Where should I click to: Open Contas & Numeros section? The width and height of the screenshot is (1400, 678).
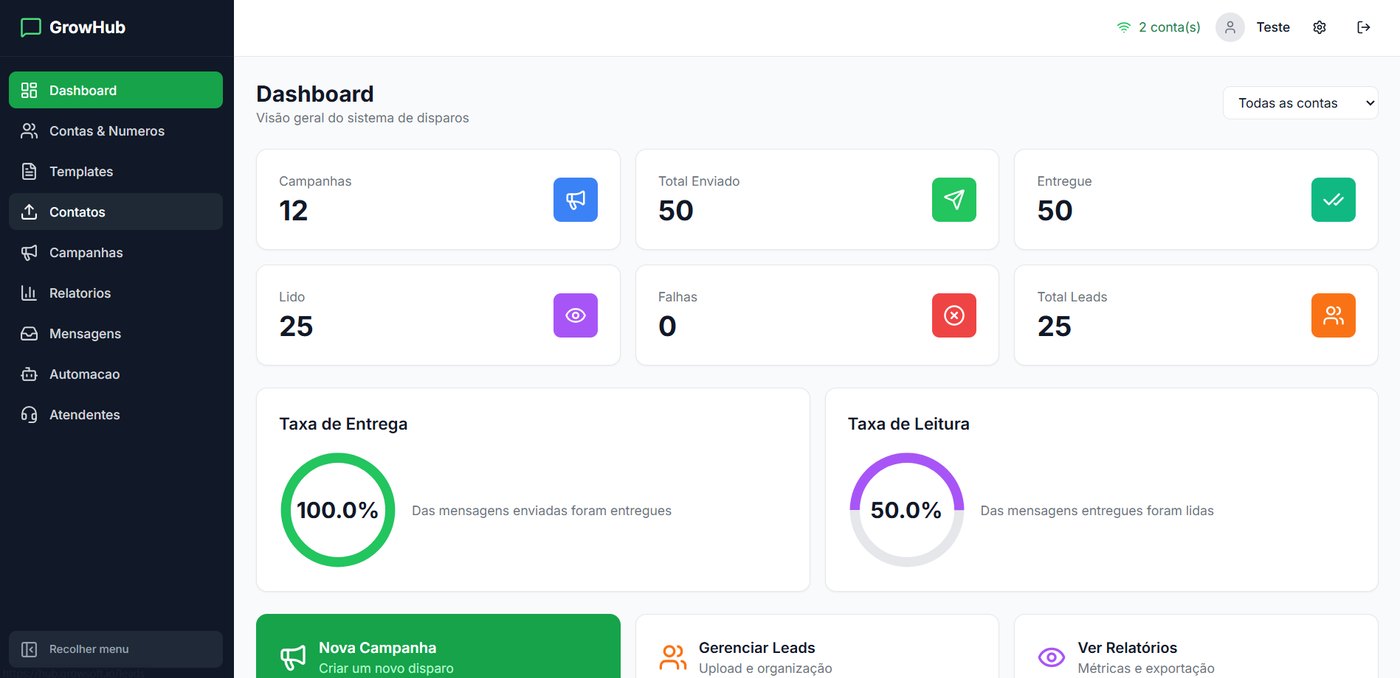(x=116, y=131)
